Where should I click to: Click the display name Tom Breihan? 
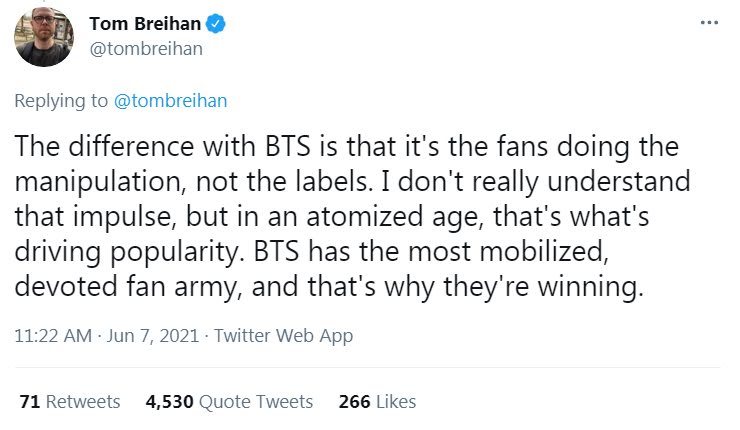146,23
